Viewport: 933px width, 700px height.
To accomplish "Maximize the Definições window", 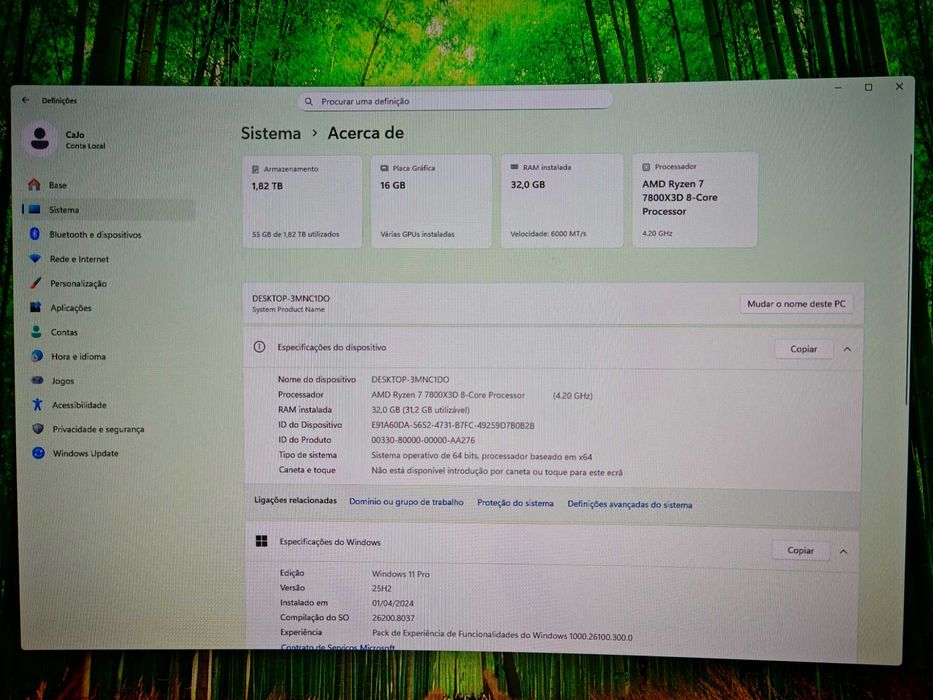I will pos(868,88).
